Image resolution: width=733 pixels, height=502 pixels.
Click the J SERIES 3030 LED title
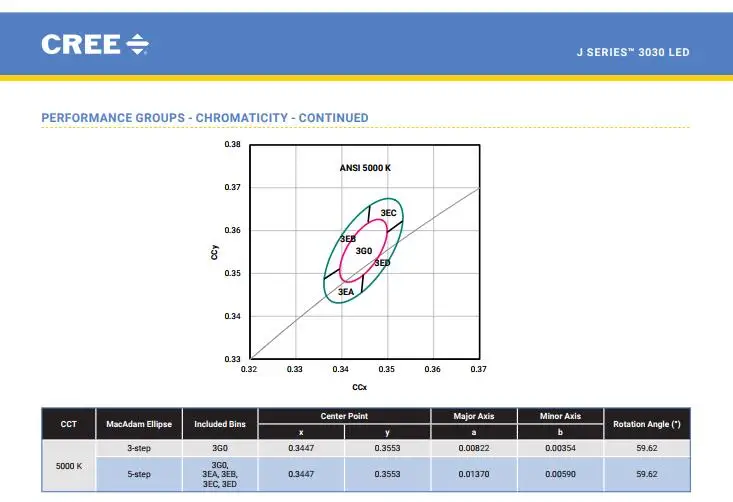pos(633,52)
